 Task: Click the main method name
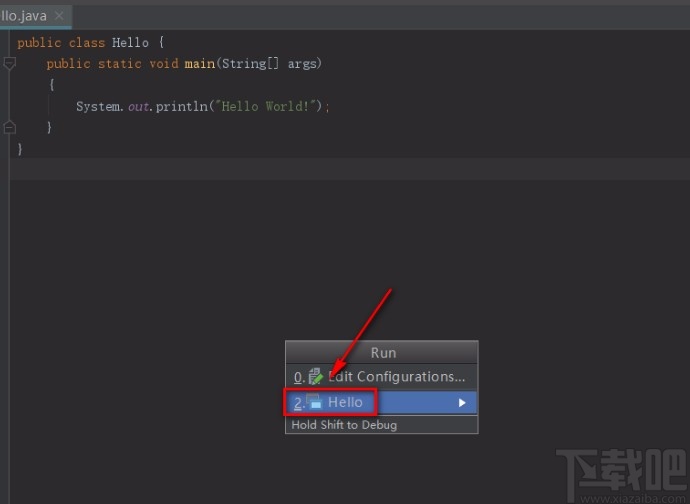[x=200, y=63]
